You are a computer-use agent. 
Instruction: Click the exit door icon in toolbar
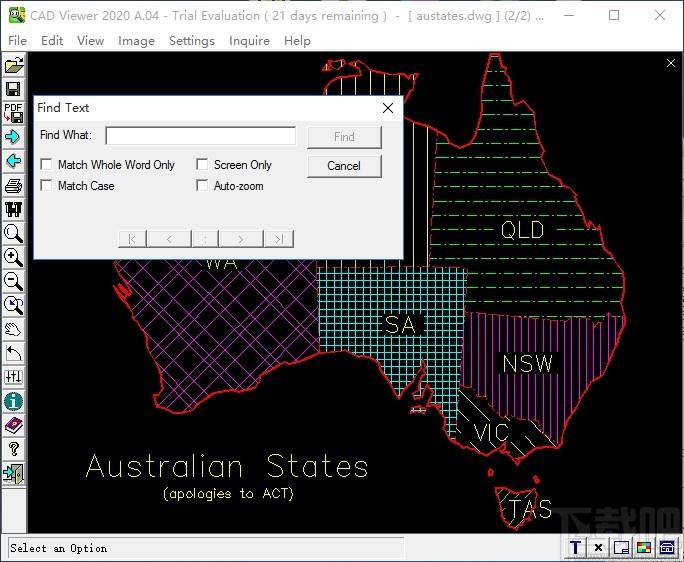(14, 473)
